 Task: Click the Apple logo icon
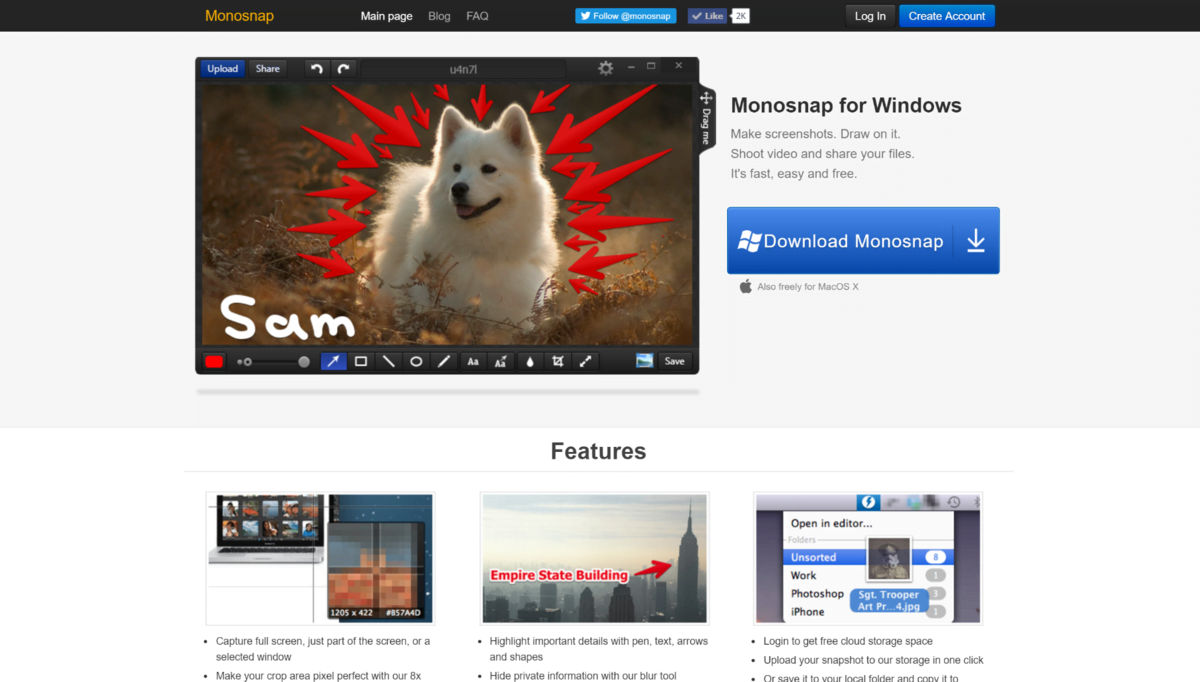coord(745,287)
